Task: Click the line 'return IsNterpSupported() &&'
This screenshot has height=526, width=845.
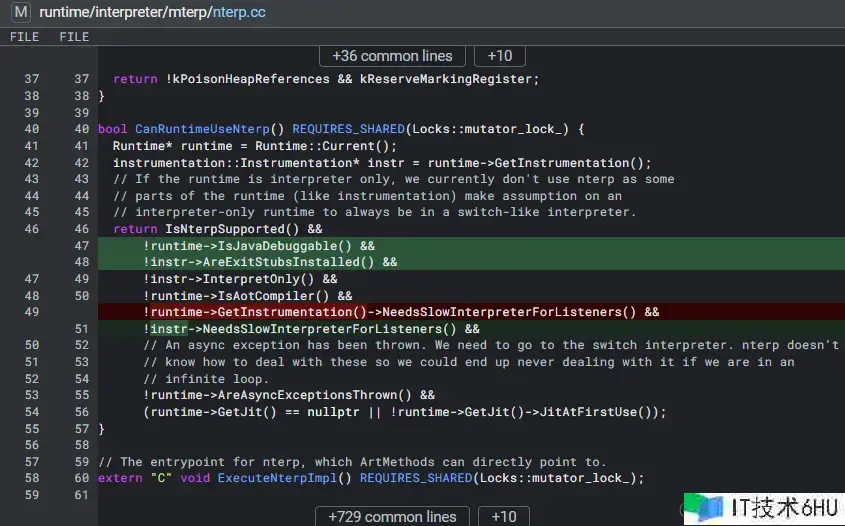Action: pyautogui.click(x=218, y=229)
